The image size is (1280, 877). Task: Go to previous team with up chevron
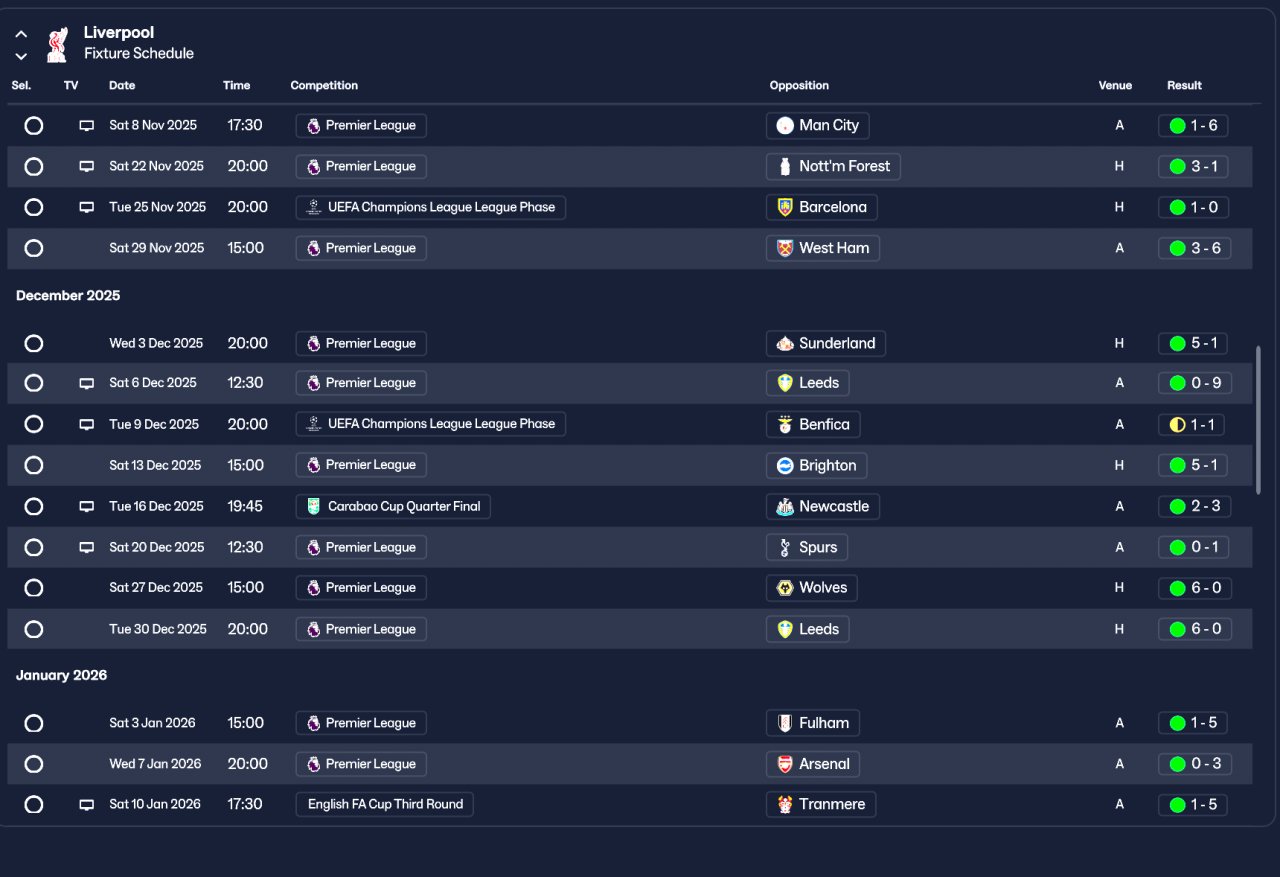[x=21, y=34]
